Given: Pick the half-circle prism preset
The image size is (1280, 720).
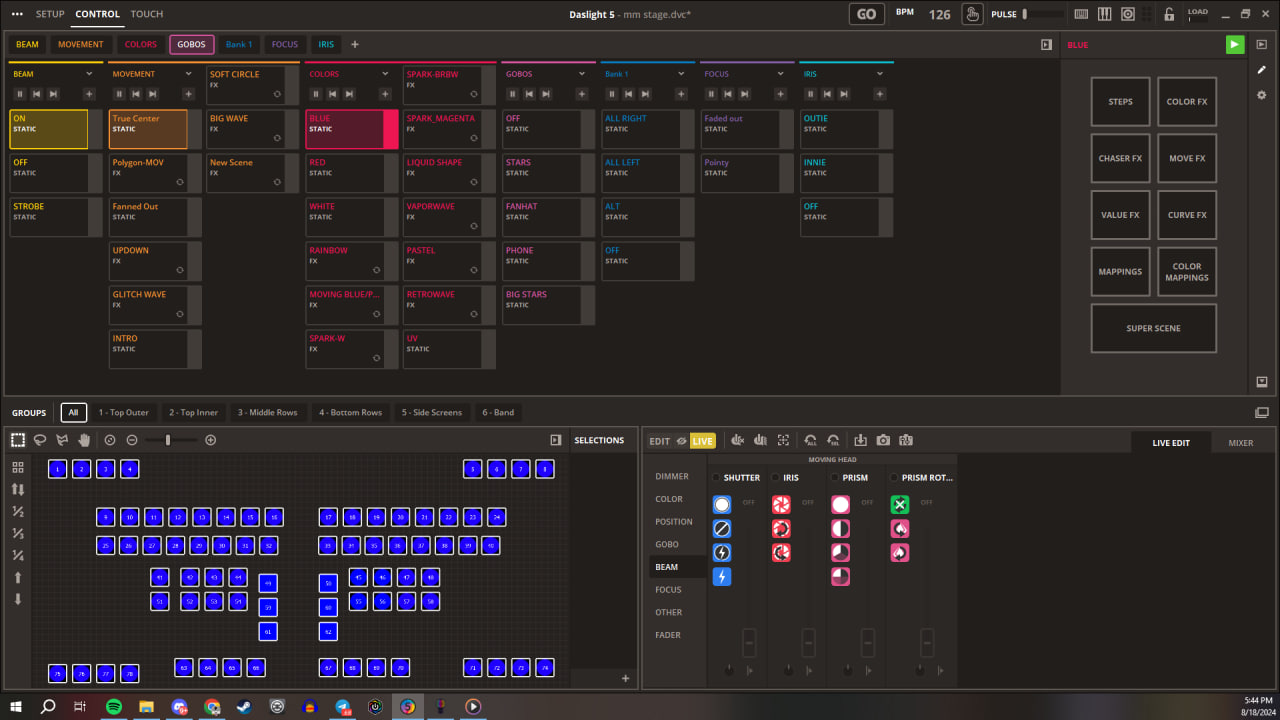Looking at the screenshot, I should point(840,529).
